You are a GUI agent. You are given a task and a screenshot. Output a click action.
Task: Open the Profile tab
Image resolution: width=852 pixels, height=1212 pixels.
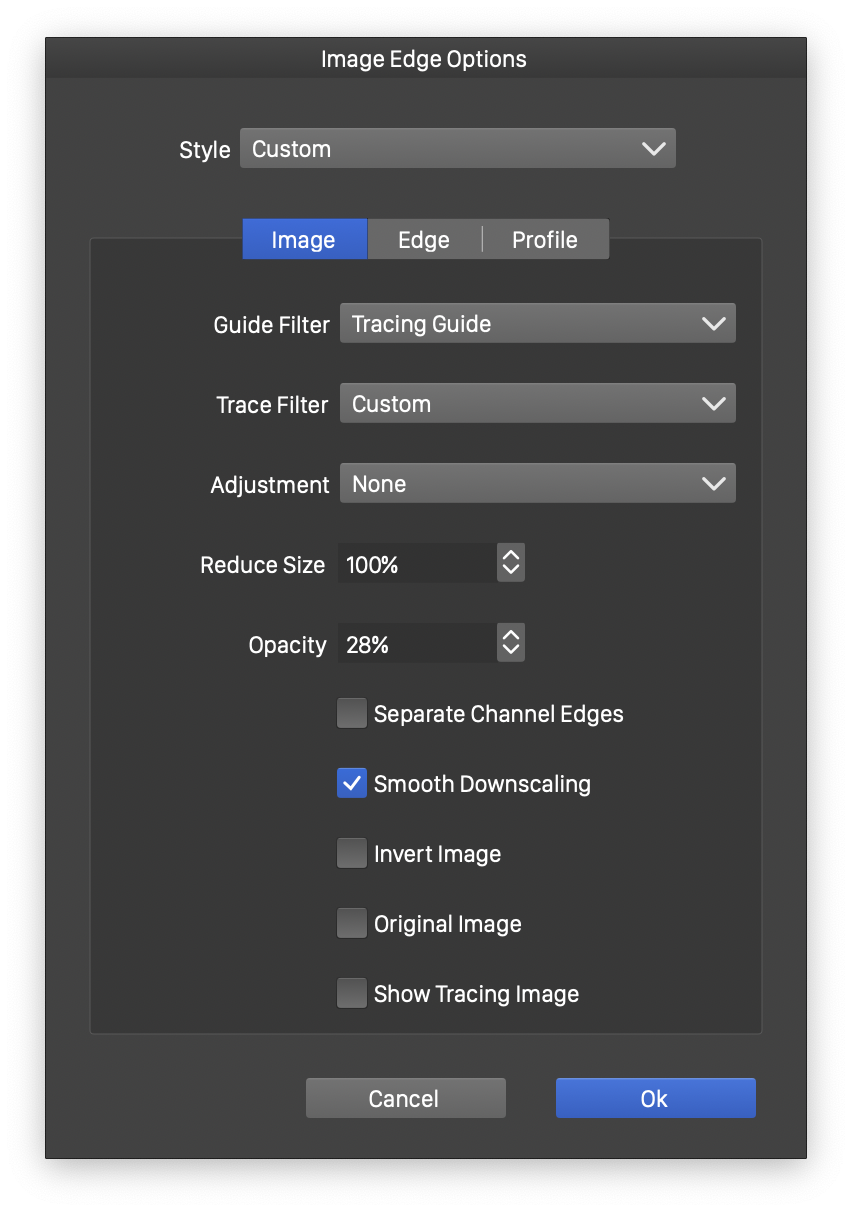click(545, 240)
